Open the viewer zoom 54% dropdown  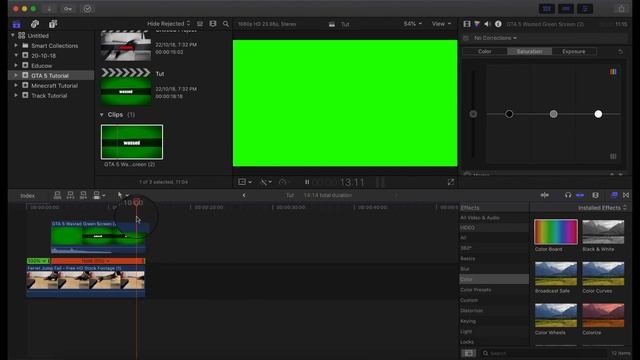(413, 24)
